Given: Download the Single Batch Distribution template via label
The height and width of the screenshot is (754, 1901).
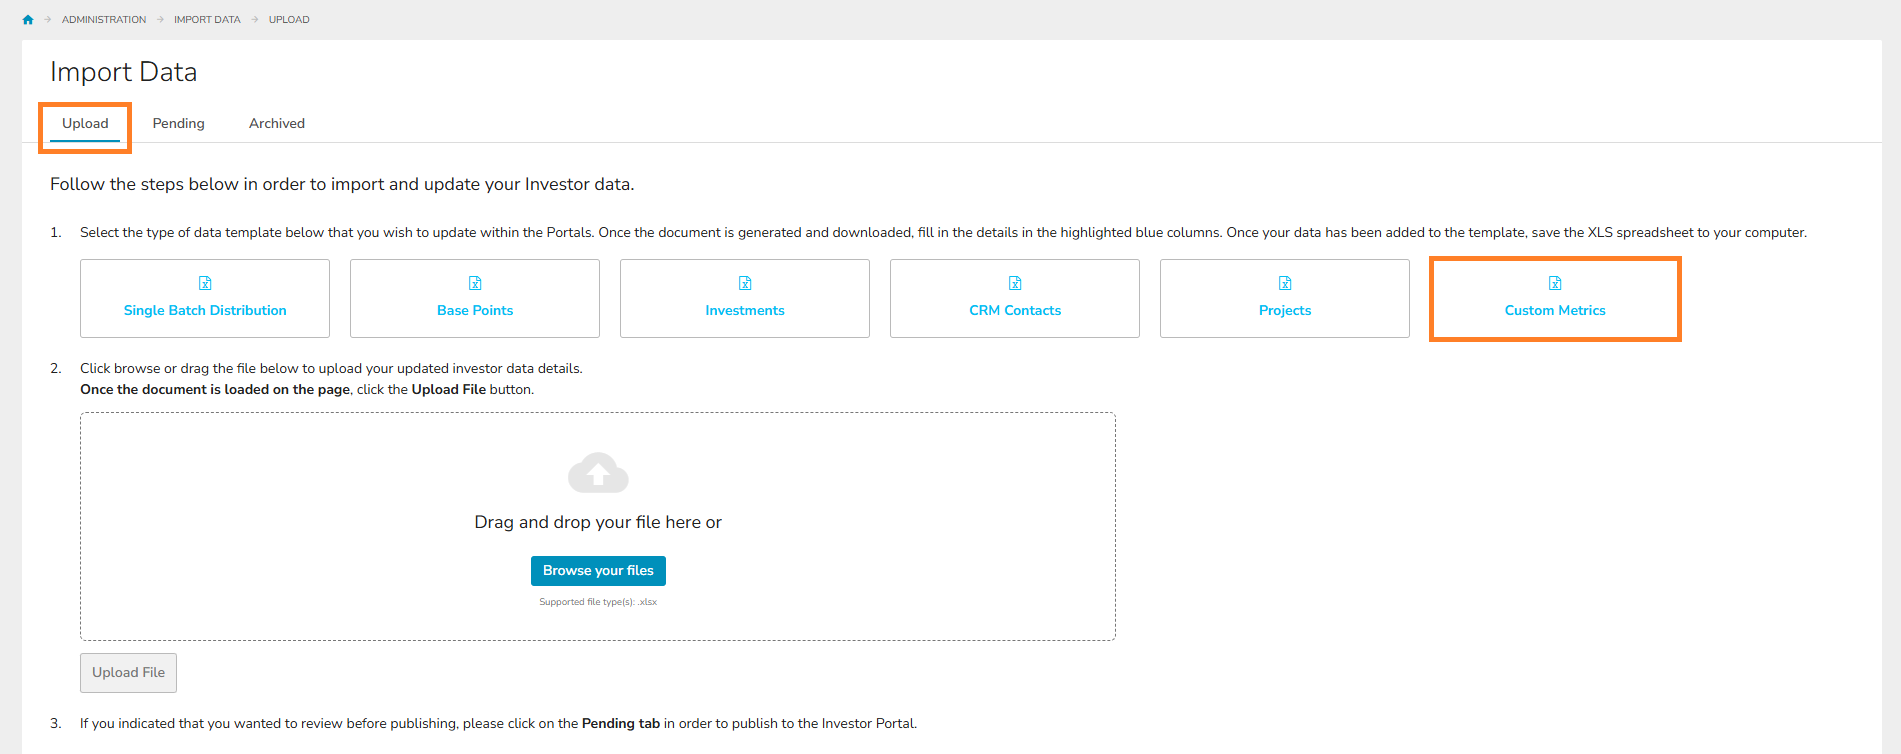Looking at the screenshot, I should [205, 311].
